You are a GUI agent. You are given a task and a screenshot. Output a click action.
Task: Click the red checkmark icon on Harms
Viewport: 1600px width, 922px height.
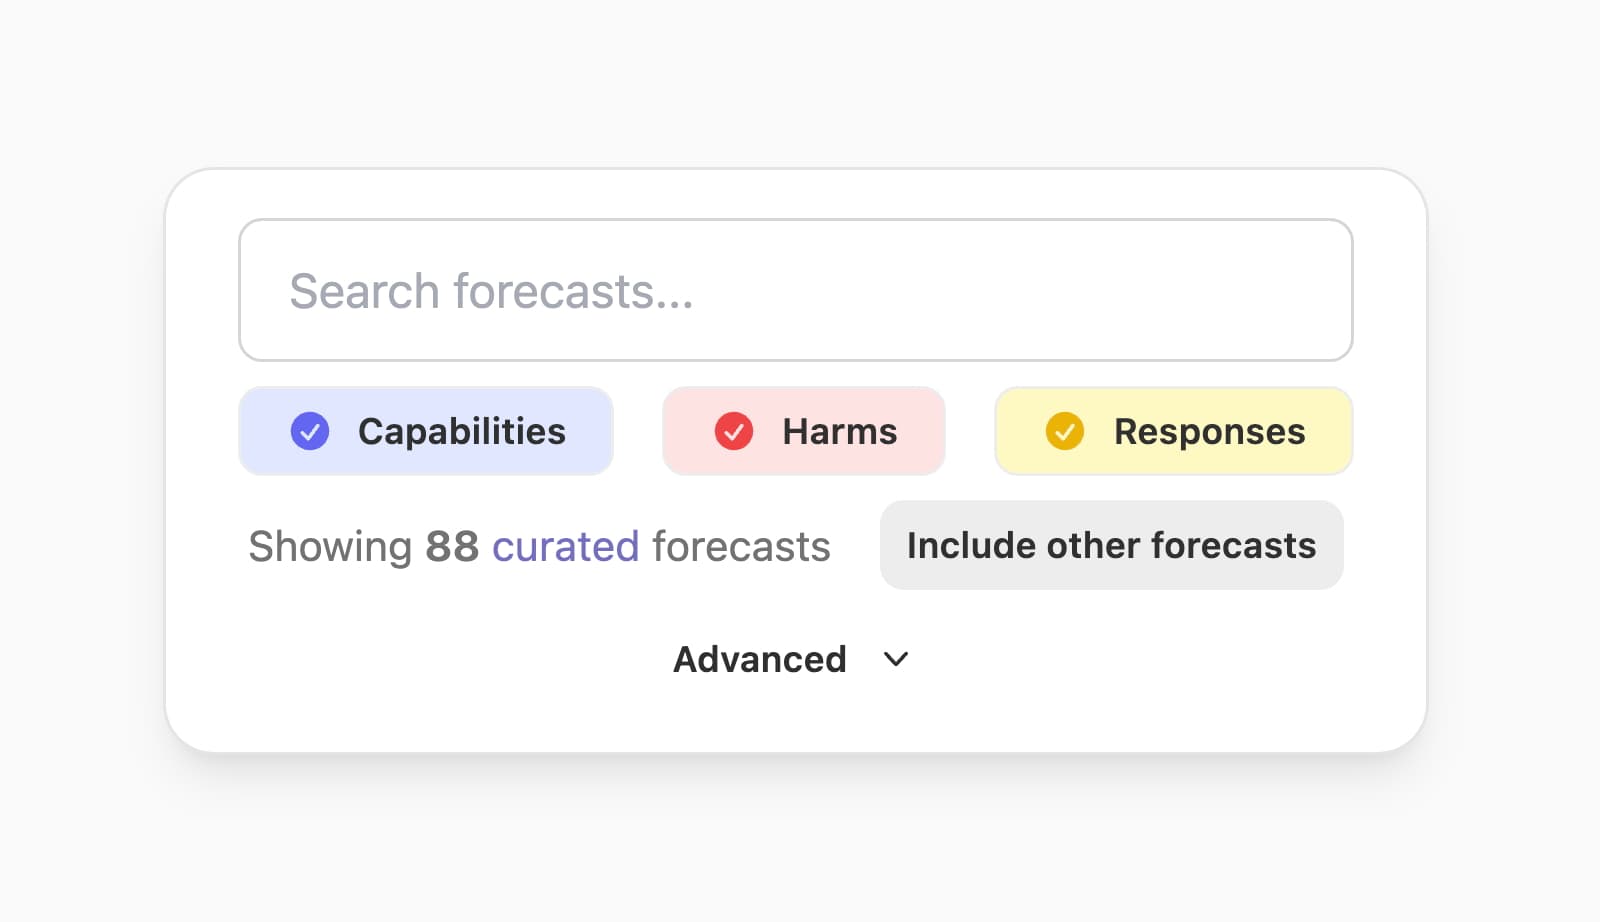(733, 431)
